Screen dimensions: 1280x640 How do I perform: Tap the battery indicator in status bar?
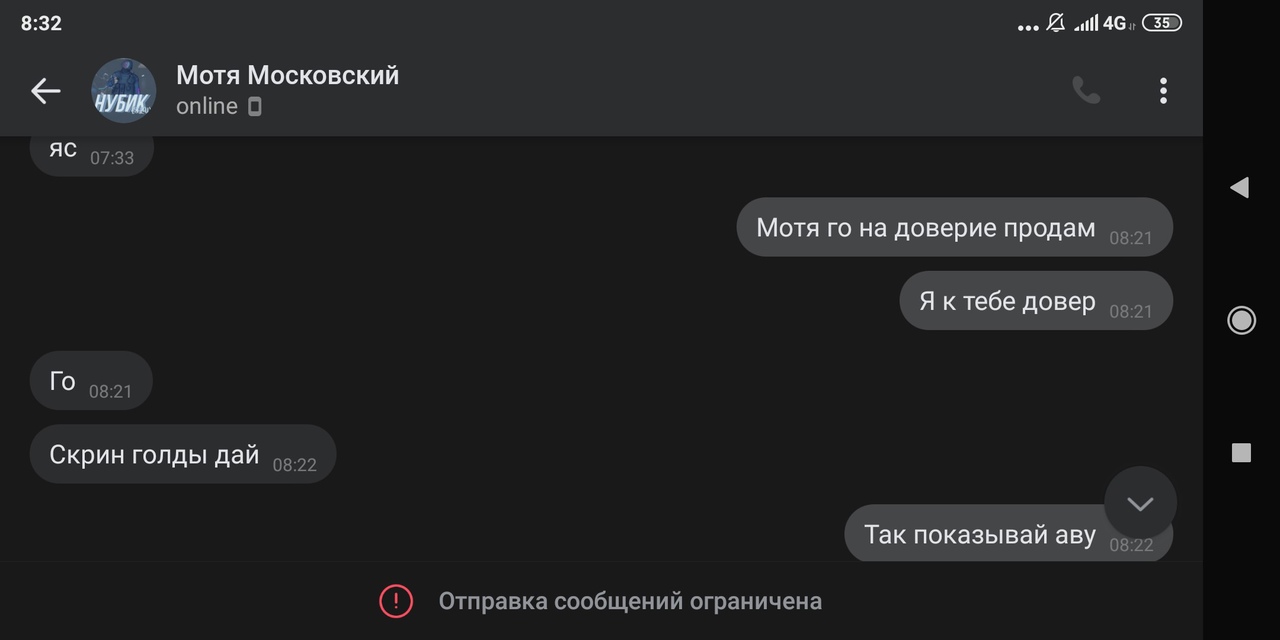point(1161,23)
